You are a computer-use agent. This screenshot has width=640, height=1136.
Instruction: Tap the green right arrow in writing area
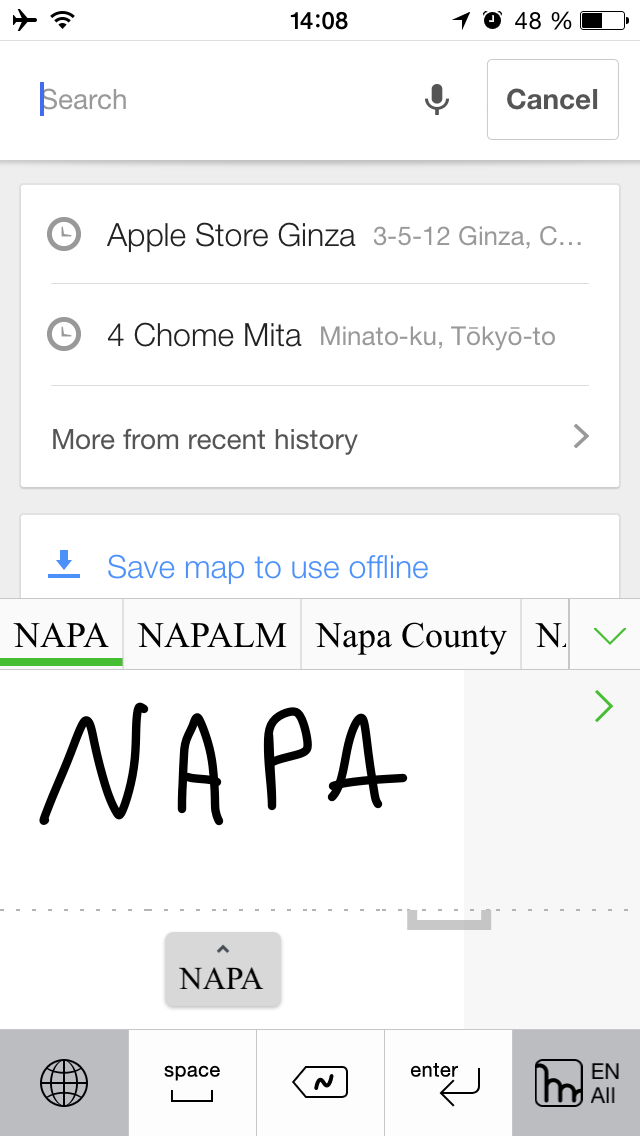(x=604, y=707)
